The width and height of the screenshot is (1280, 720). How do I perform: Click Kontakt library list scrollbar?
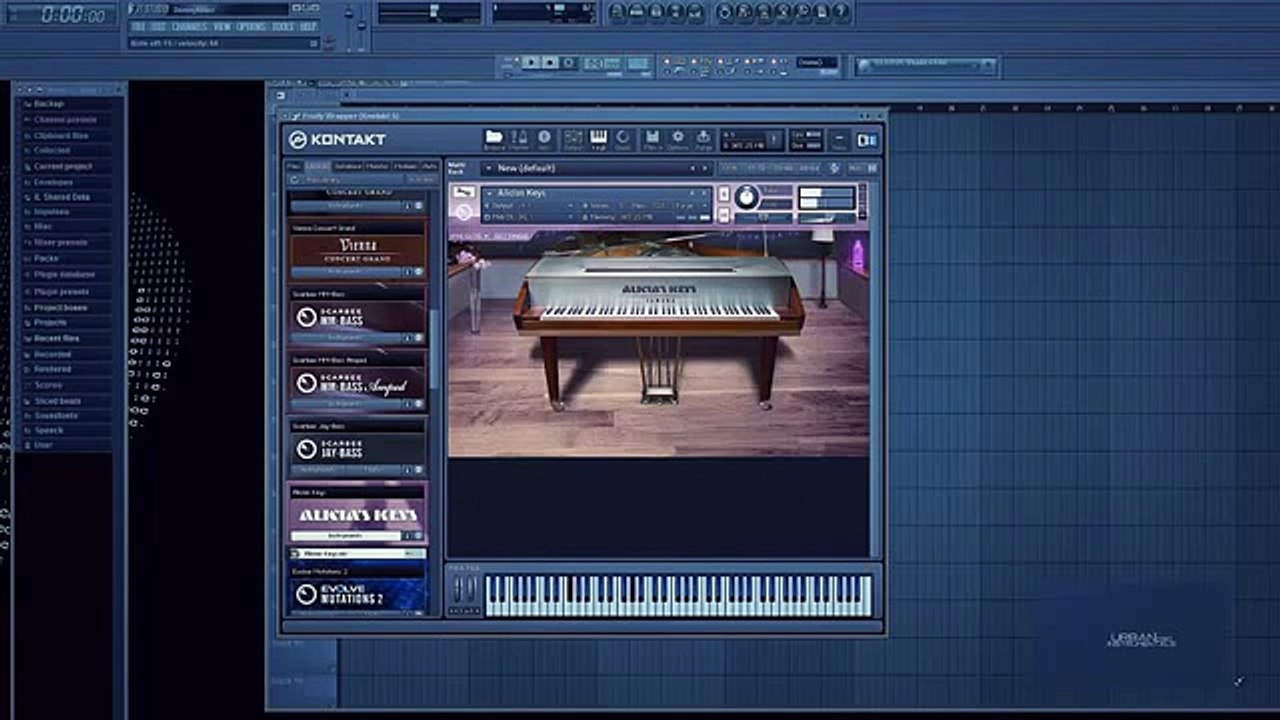(x=433, y=350)
